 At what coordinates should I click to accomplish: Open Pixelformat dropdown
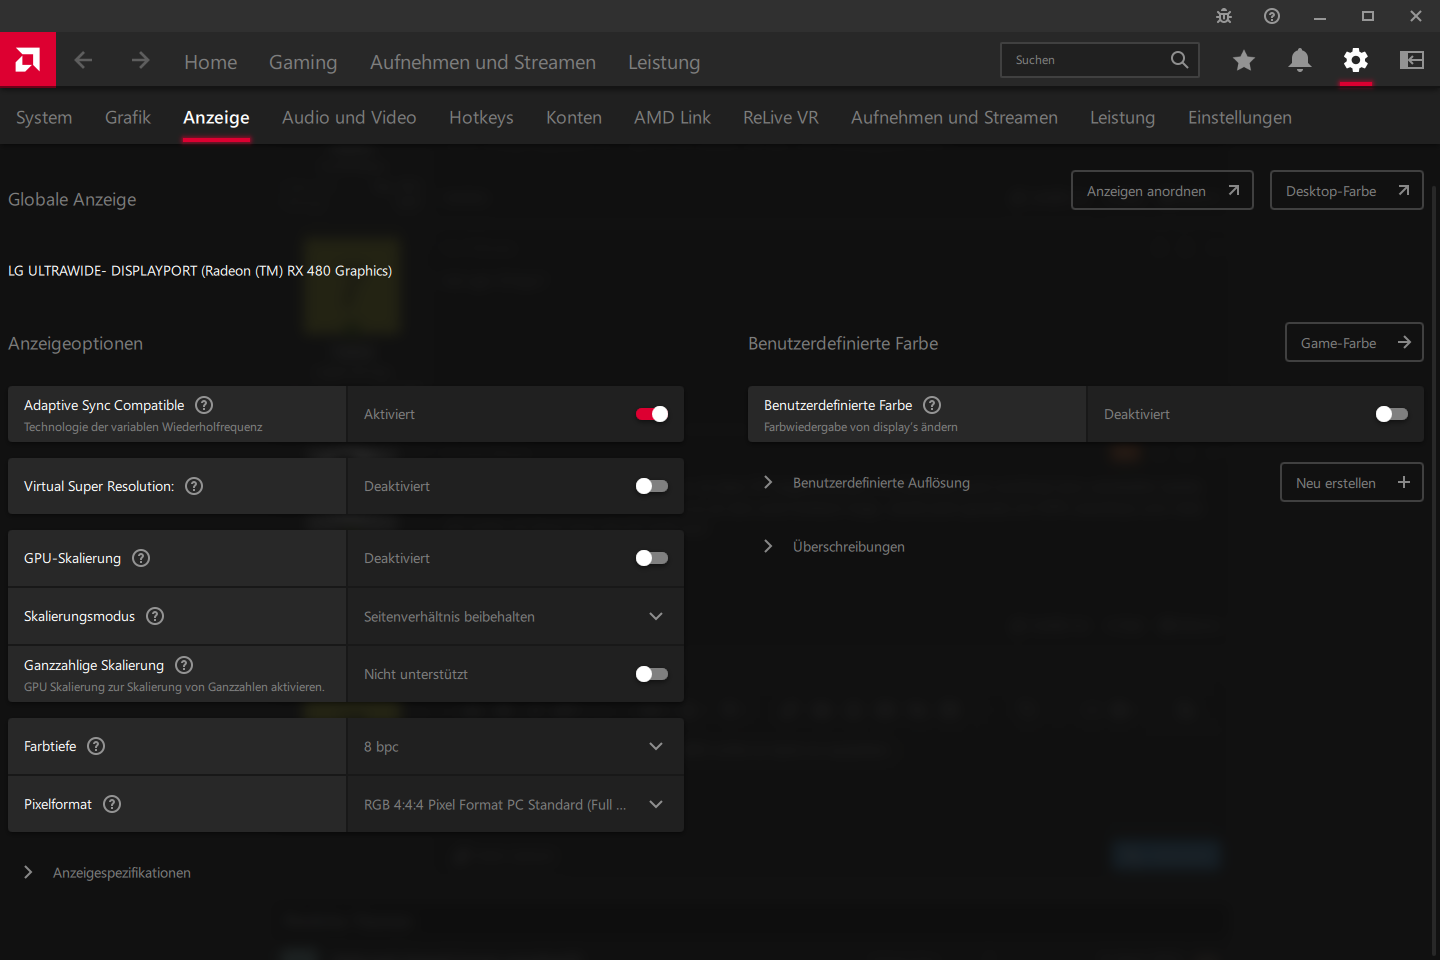click(515, 804)
